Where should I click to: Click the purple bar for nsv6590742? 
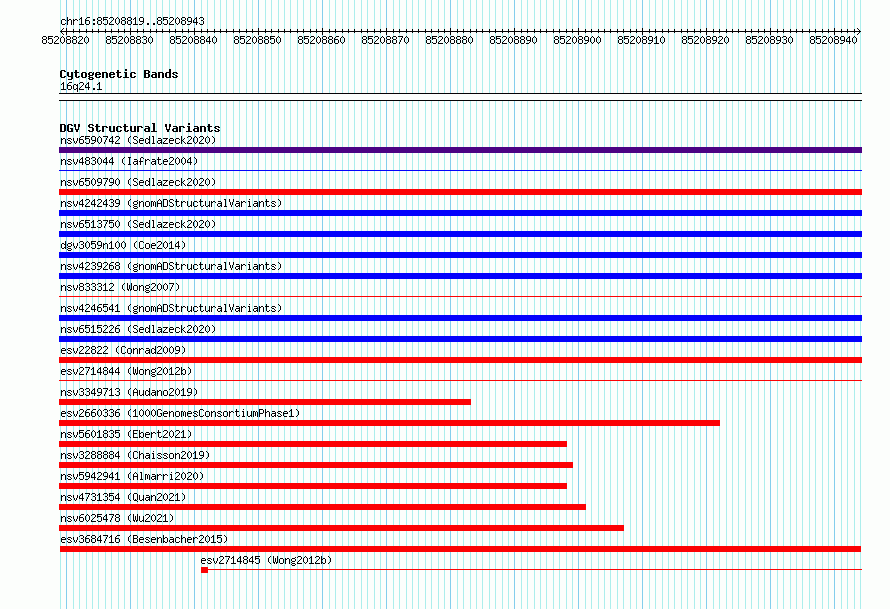pyautogui.click(x=460, y=150)
